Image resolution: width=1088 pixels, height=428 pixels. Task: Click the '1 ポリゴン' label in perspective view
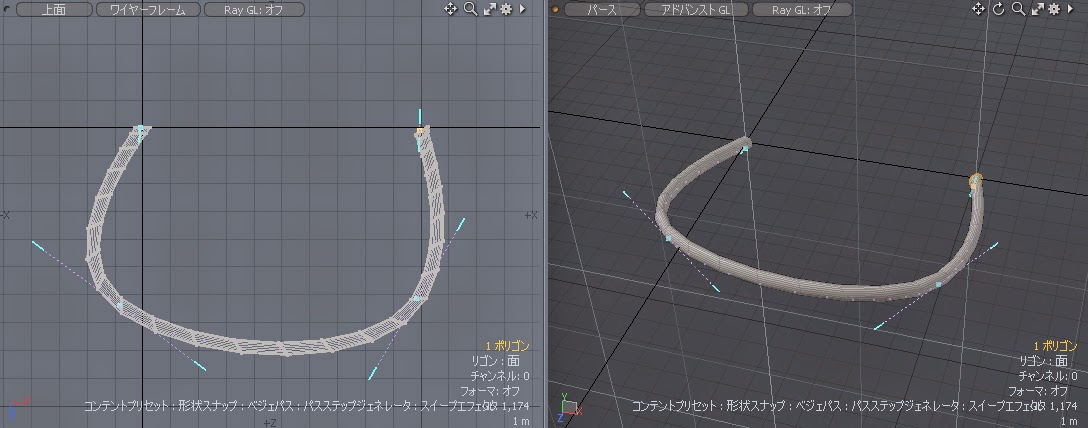click(x=1055, y=346)
